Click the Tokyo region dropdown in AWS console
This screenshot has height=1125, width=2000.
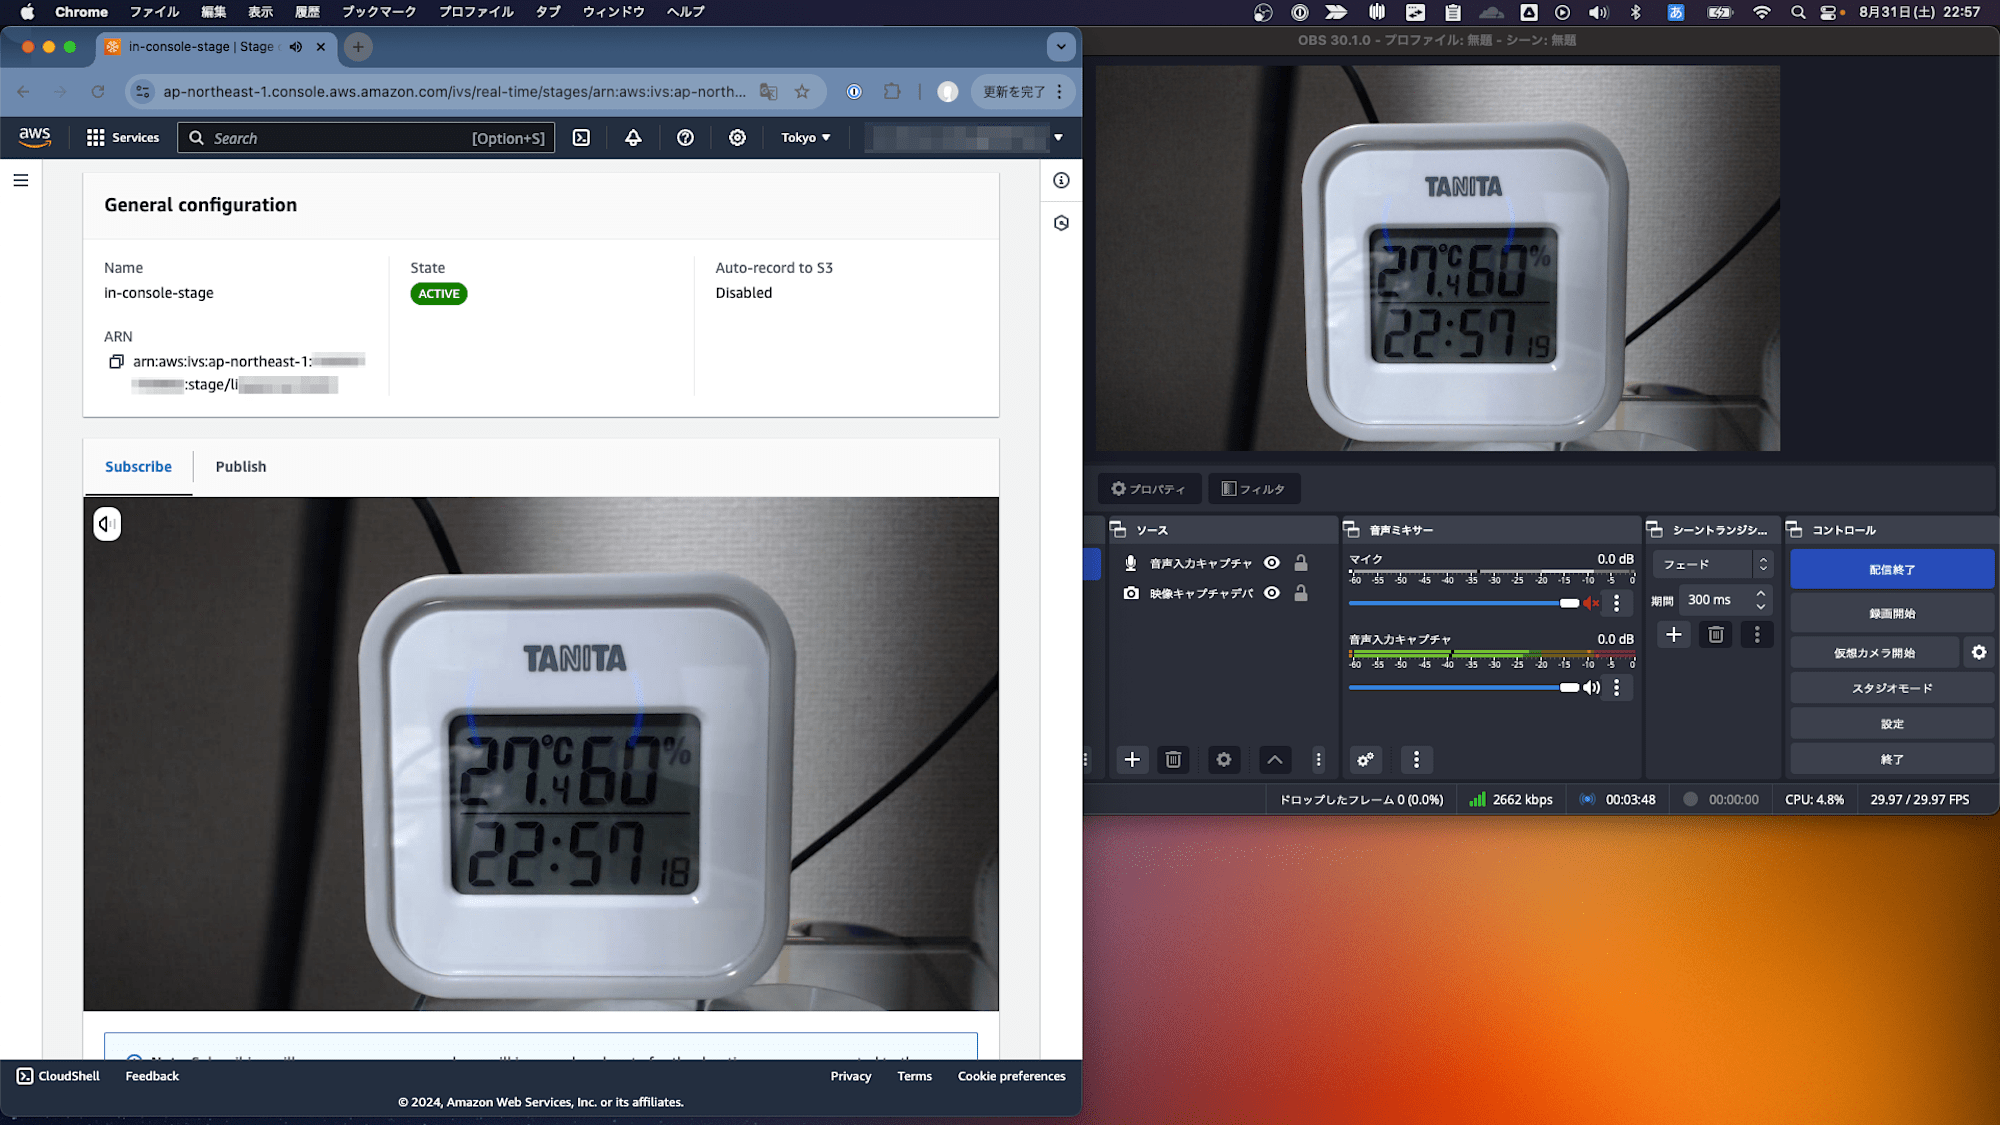pos(804,136)
